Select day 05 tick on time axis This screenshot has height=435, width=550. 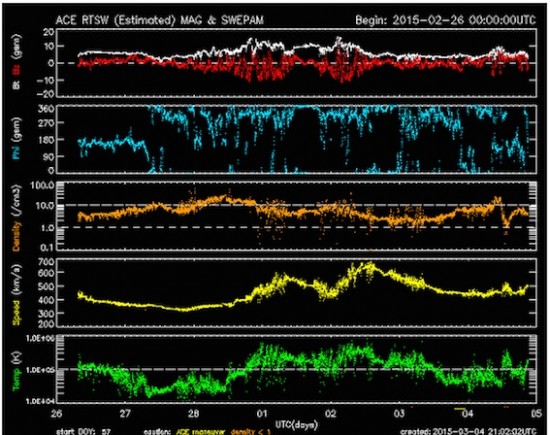pos(536,414)
